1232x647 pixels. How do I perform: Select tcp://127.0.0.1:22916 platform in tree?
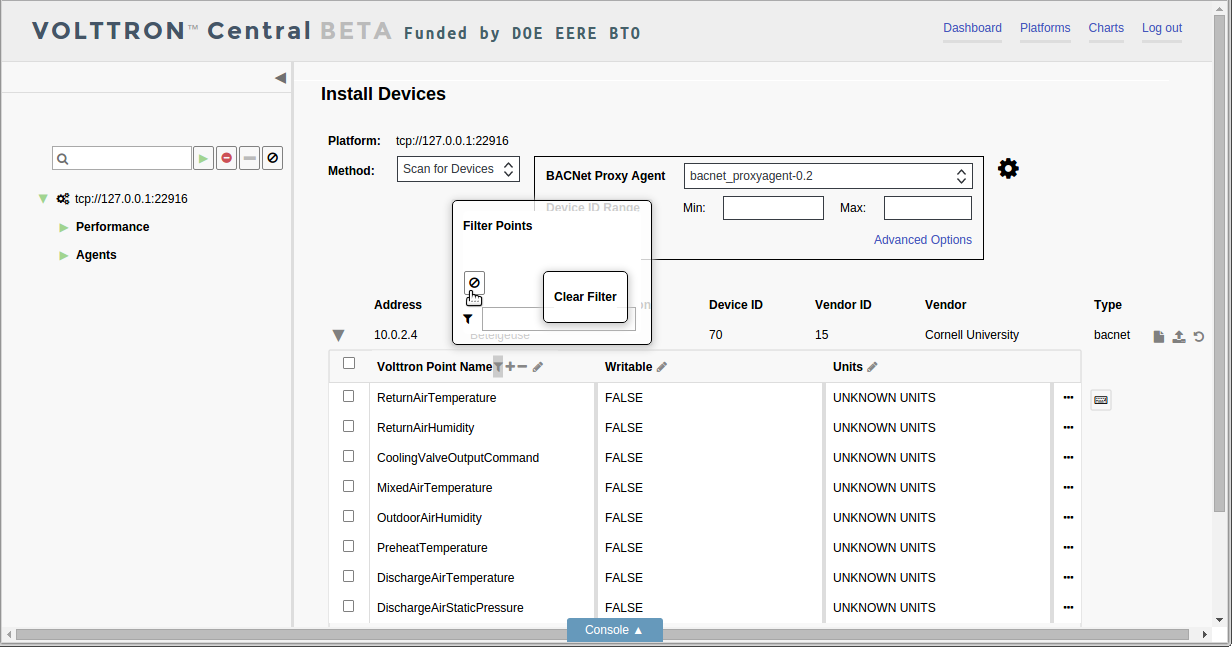pos(131,199)
